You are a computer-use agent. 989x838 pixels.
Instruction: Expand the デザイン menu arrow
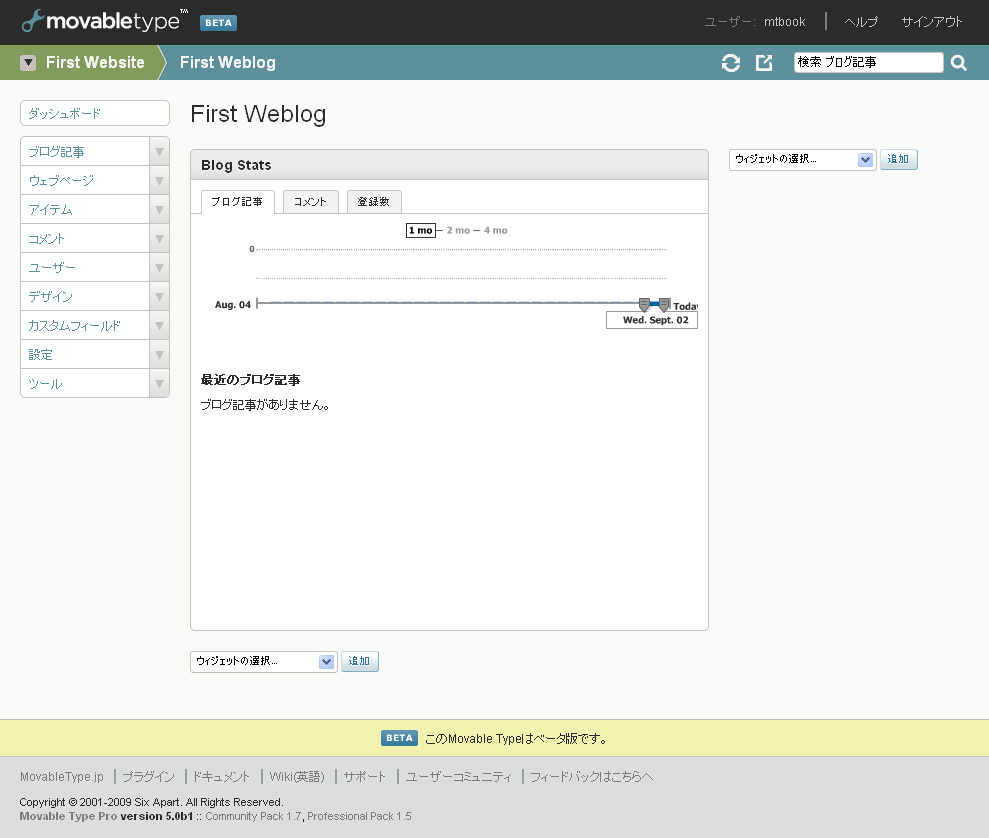[x=160, y=296]
